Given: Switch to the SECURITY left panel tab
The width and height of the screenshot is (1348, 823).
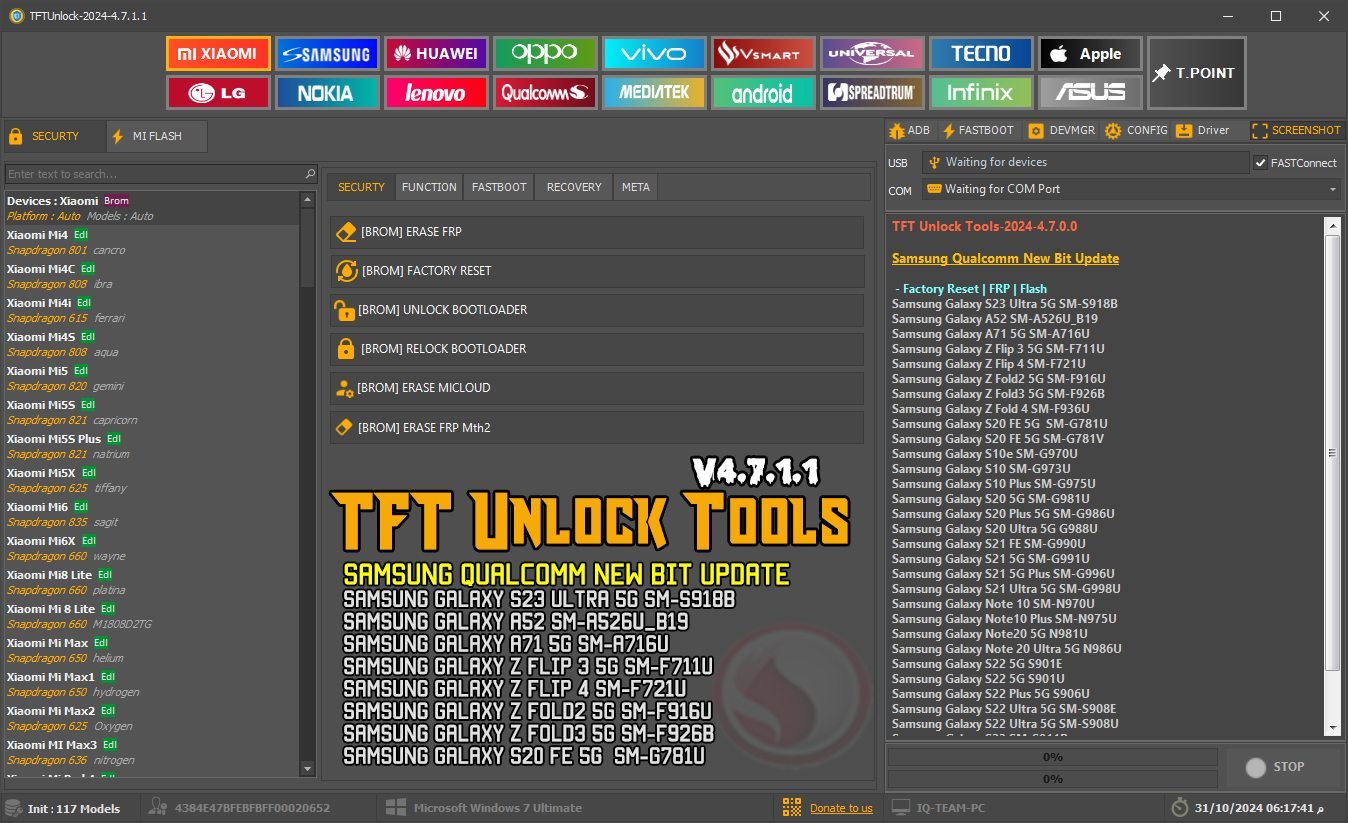Looking at the screenshot, I should click(54, 136).
